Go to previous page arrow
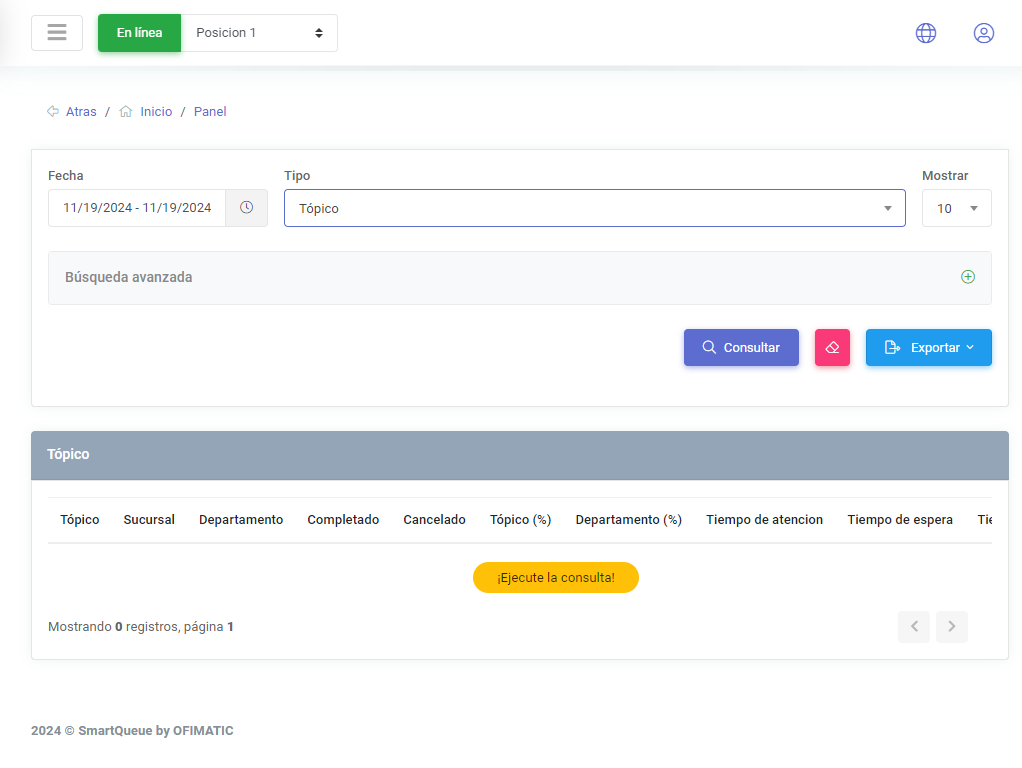This screenshot has height=768, width=1022. pyautogui.click(x=914, y=627)
